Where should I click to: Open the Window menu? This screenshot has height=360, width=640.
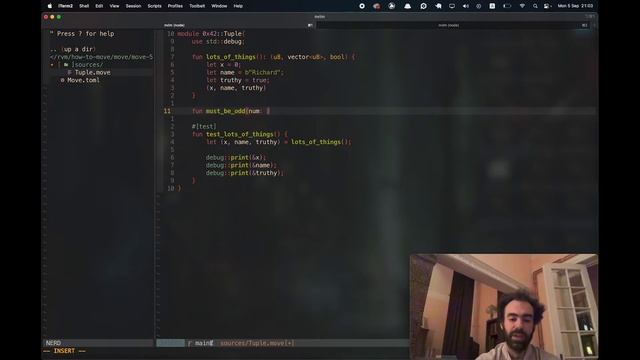point(219,6)
